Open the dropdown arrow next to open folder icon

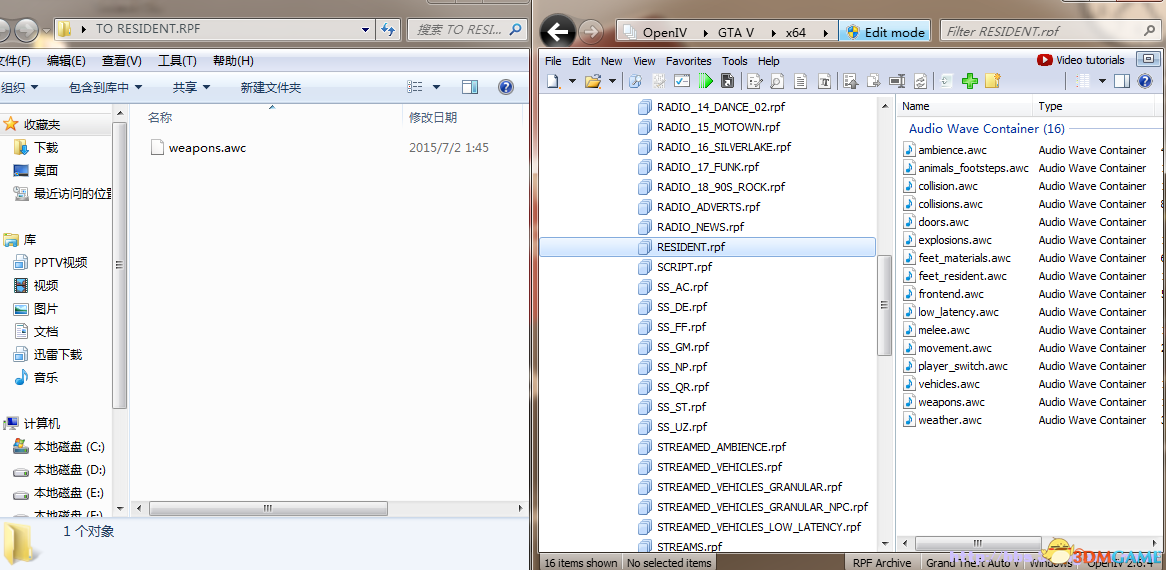point(613,81)
